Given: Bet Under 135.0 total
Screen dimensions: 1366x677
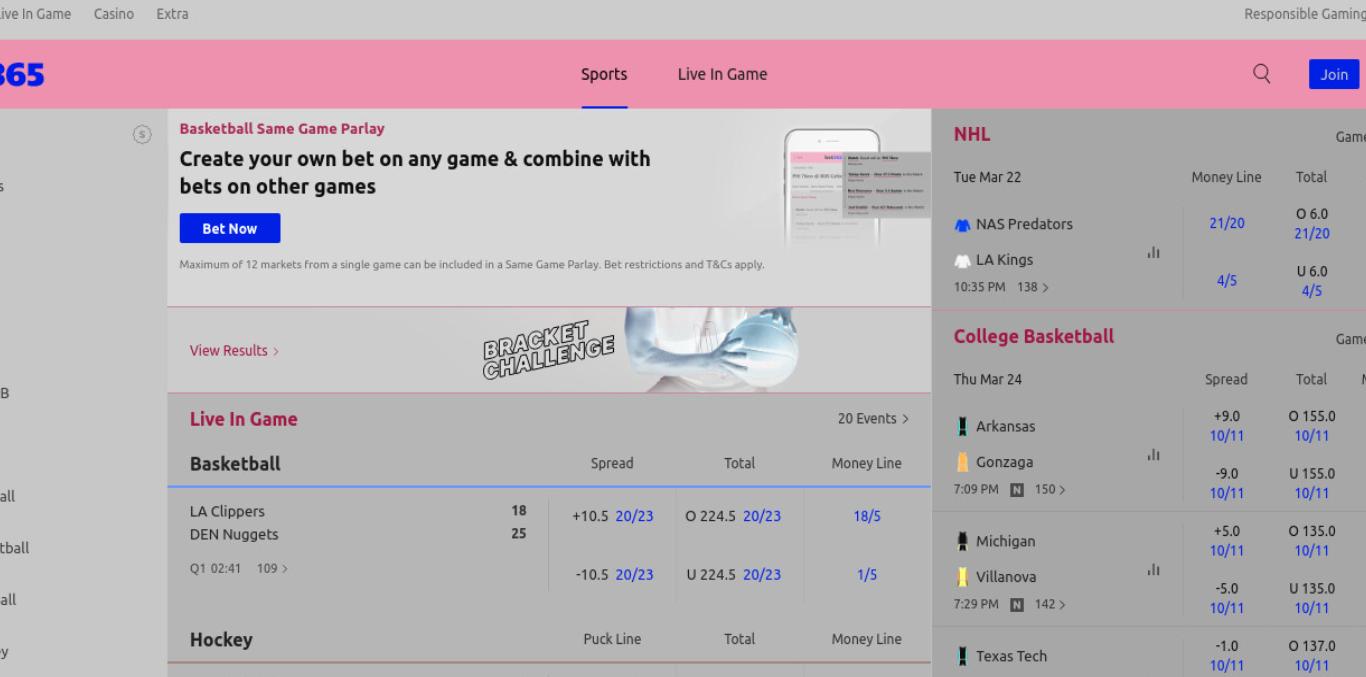Looking at the screenshot, I should (x=1312, y=598).
